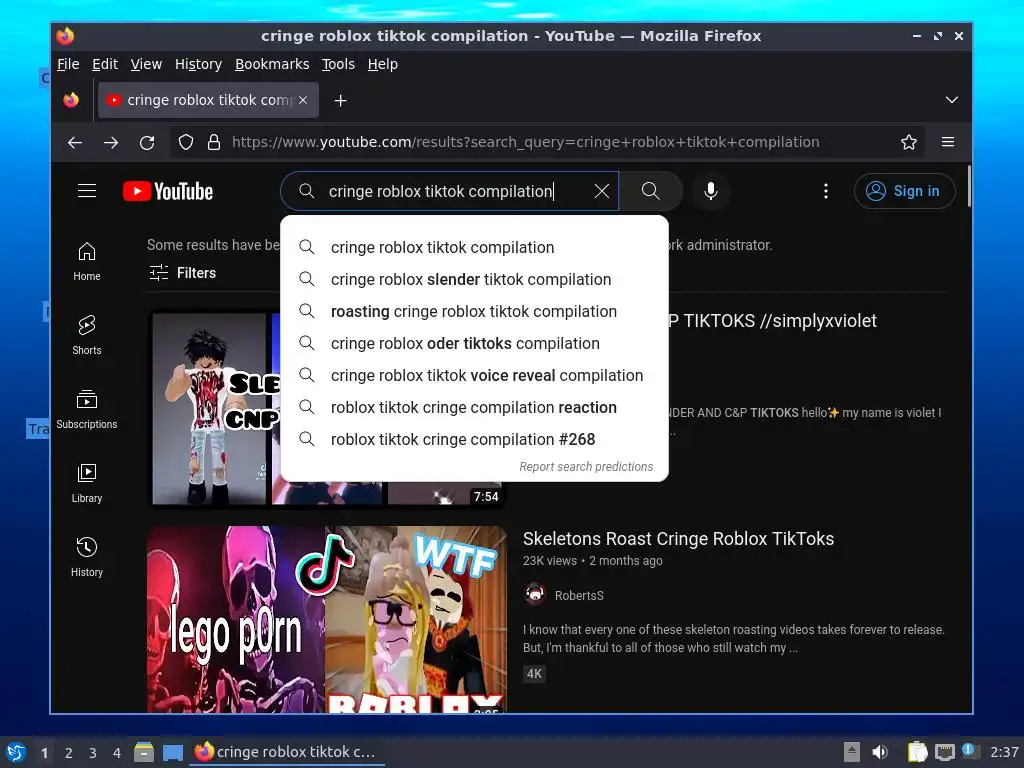This screenshot has height=768, width=1024.
Task: Open the History menu in the menu bar
Action: pos(198,64)
